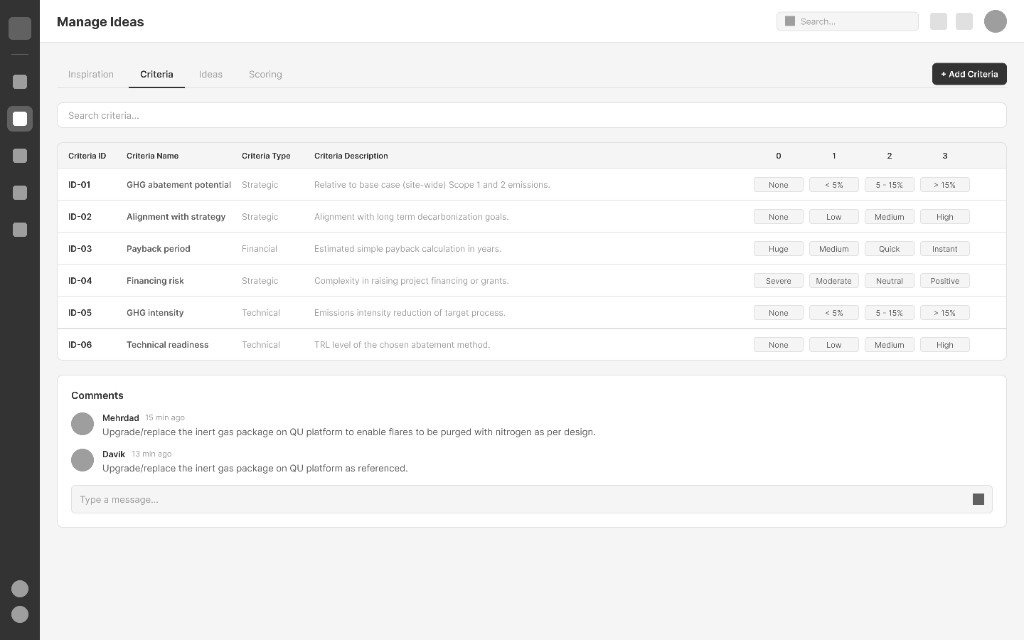
Task: Choose 'None' in the Technical readiness row
Action: (778, 345)
